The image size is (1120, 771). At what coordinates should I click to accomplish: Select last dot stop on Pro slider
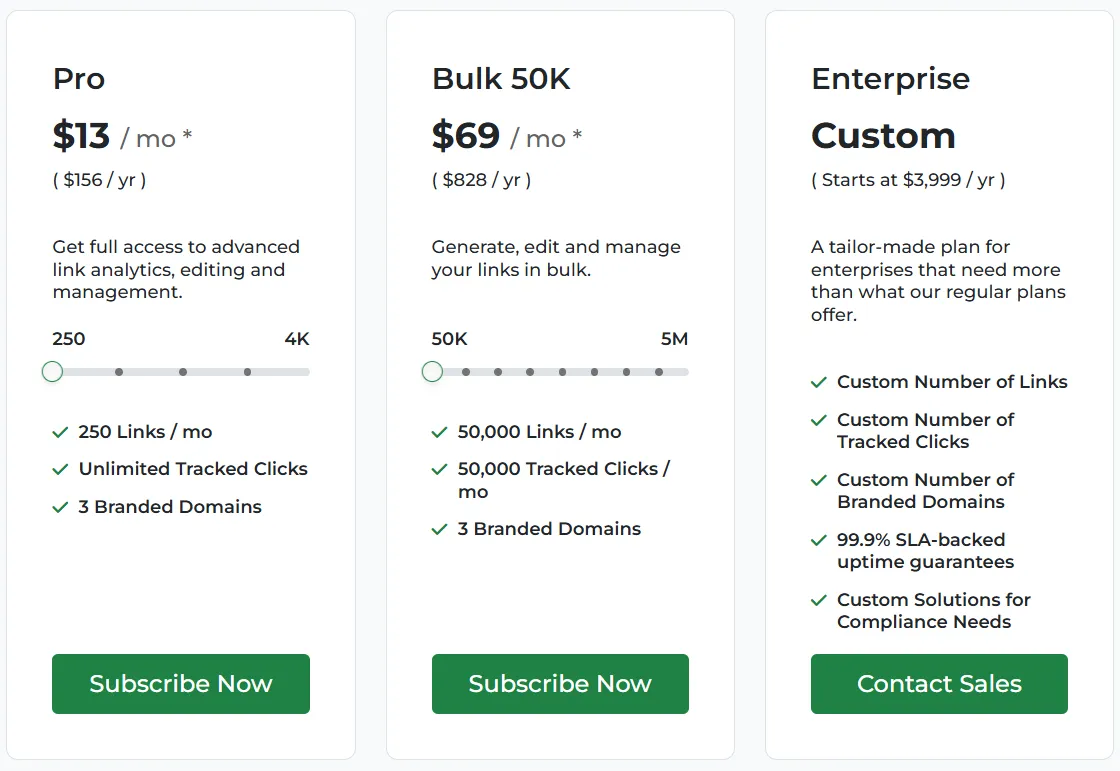247,372
